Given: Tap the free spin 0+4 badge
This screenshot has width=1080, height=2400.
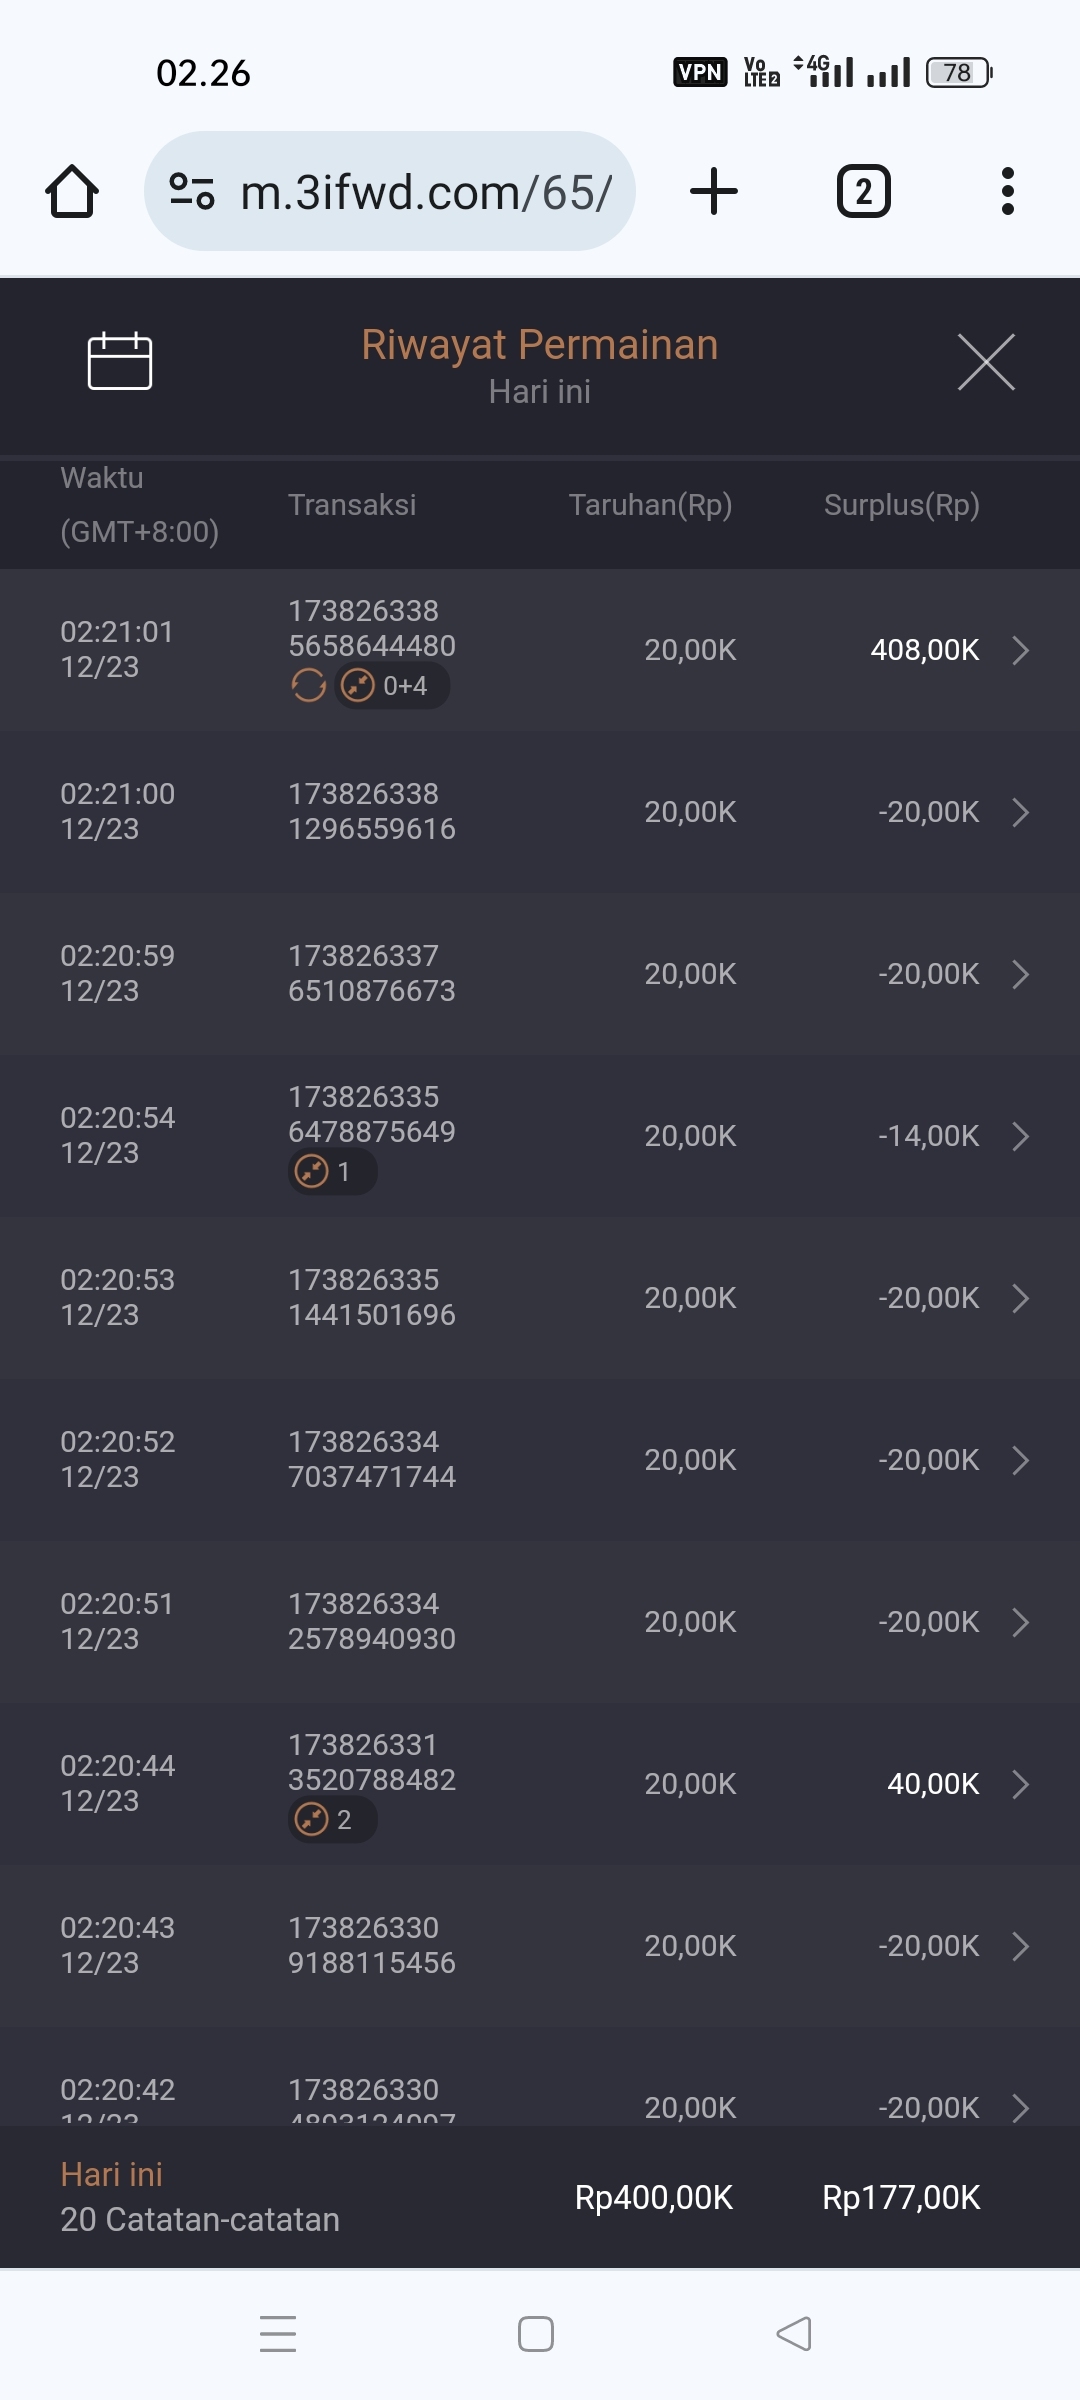Looking at the screenshot, I should (x=392, y=686).
